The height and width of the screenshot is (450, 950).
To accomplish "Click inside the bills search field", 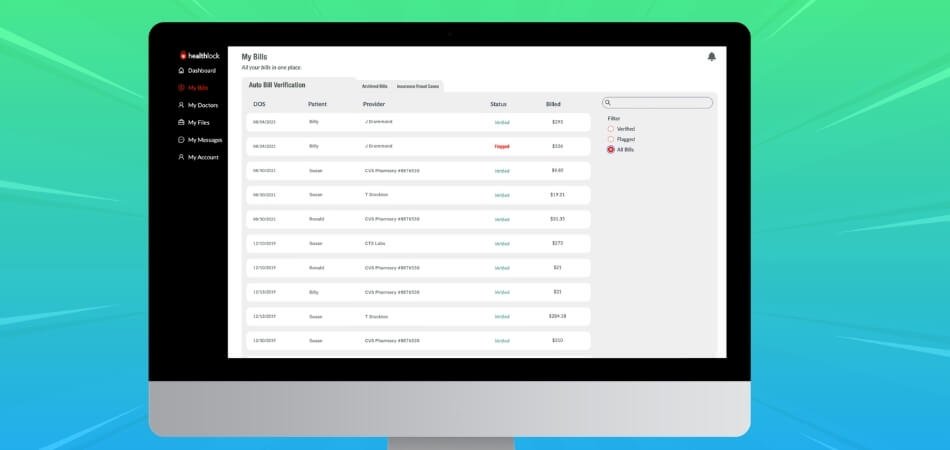I will pos(657,103).
